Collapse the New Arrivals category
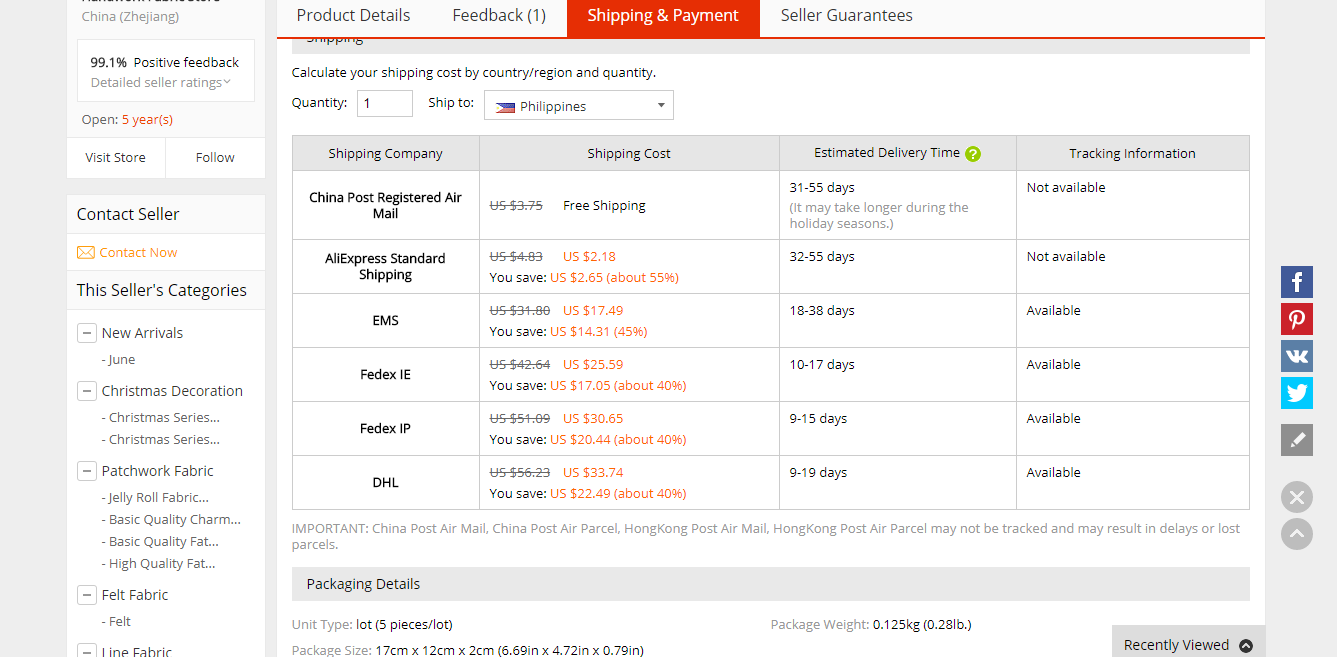1337x657 pixels. click(x=86, y=333)
